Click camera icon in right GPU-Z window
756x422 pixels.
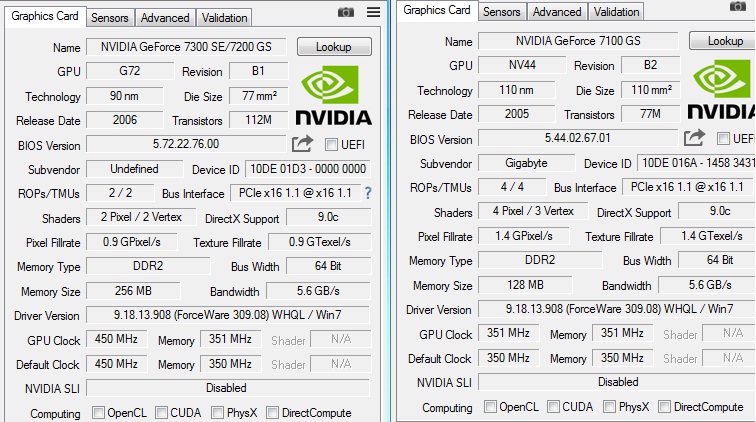pyautogui.click(x=738, y=6)
